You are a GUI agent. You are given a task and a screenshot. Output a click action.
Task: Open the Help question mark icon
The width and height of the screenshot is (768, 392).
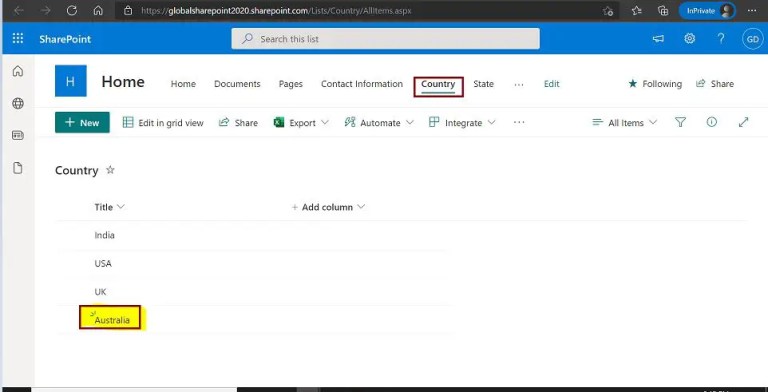(x=720, y=39)
